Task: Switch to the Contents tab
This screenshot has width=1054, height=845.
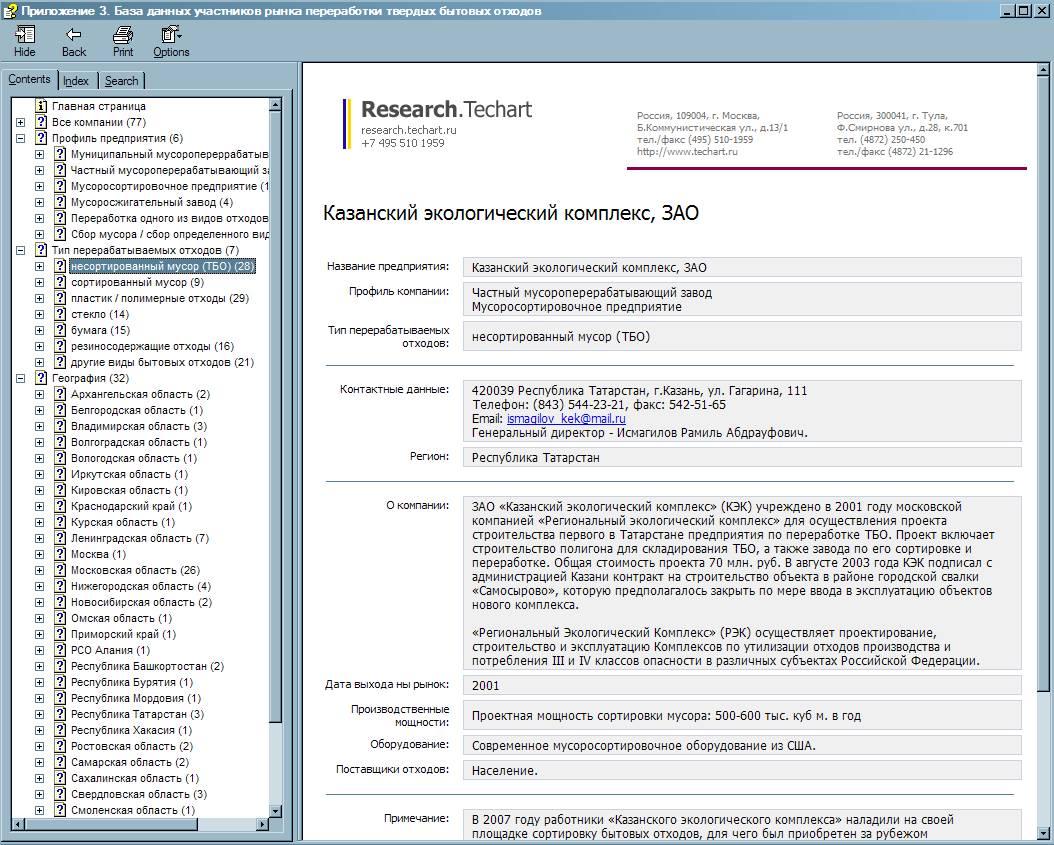Action: click(29, 79)
